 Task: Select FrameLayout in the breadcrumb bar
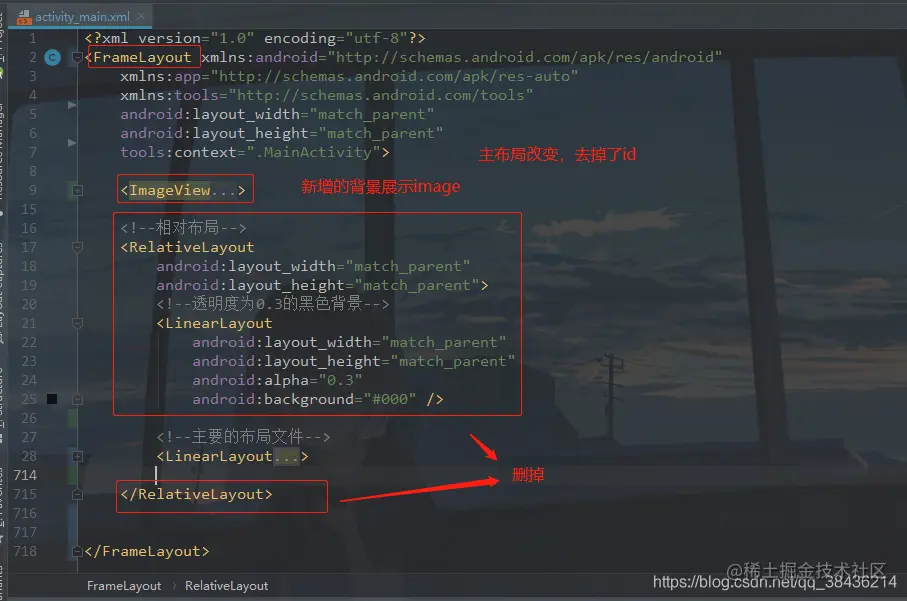point(124,586)
